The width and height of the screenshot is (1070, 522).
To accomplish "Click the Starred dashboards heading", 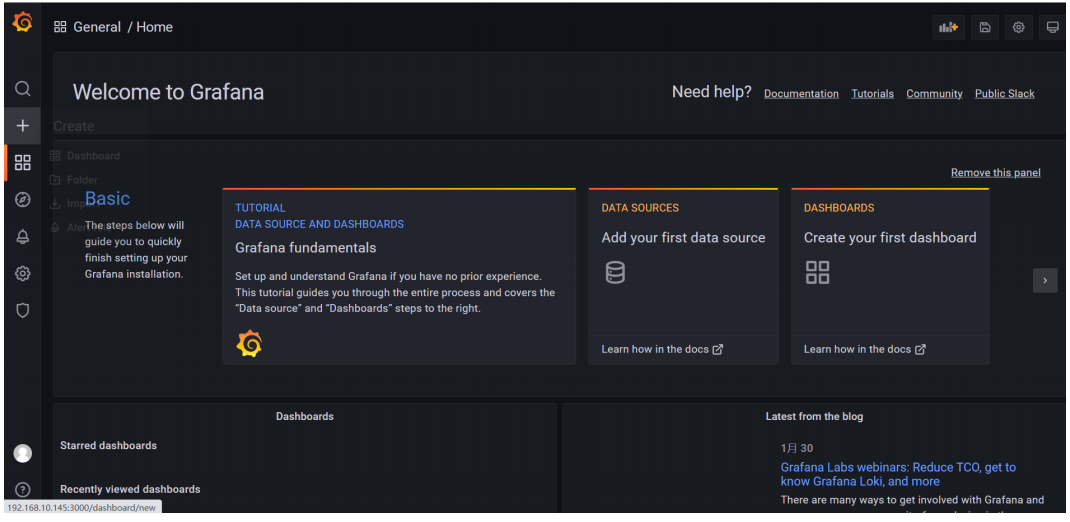I will 109,446.
